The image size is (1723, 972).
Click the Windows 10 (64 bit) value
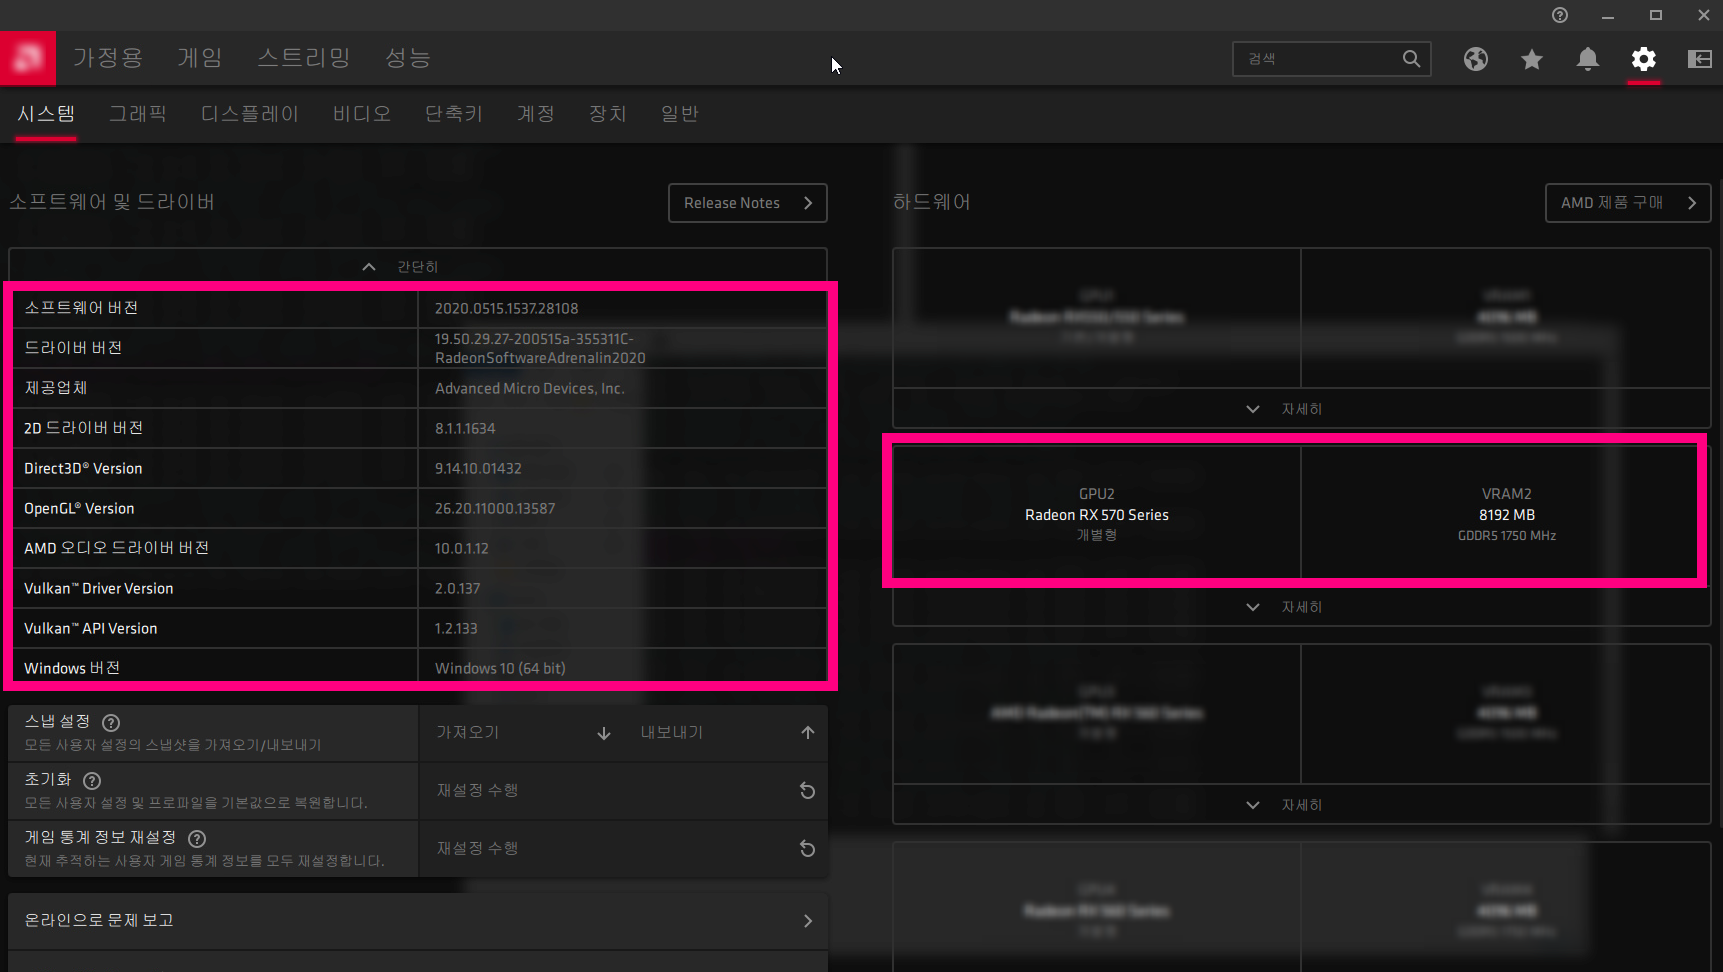click(500, 669)
